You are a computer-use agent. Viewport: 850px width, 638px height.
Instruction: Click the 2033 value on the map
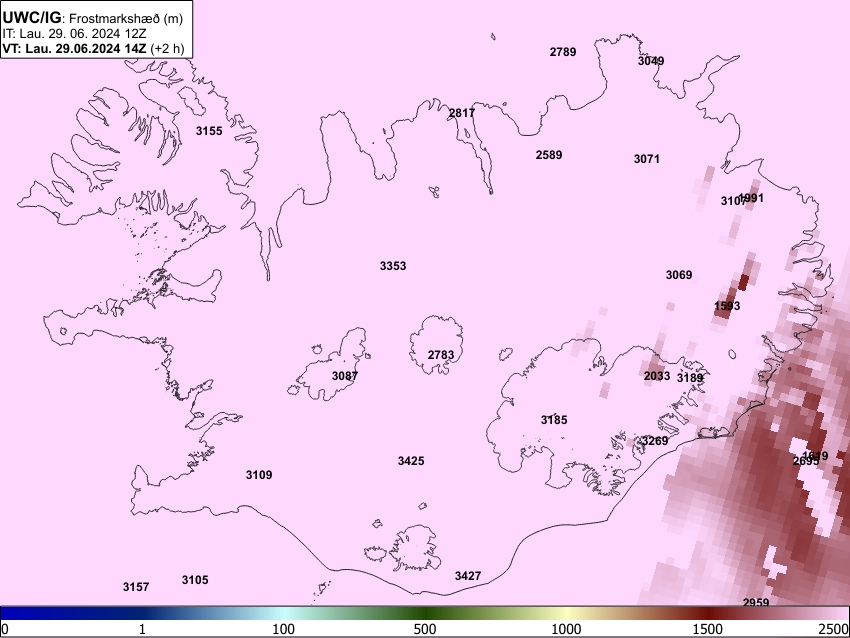[x=657, y=376]
